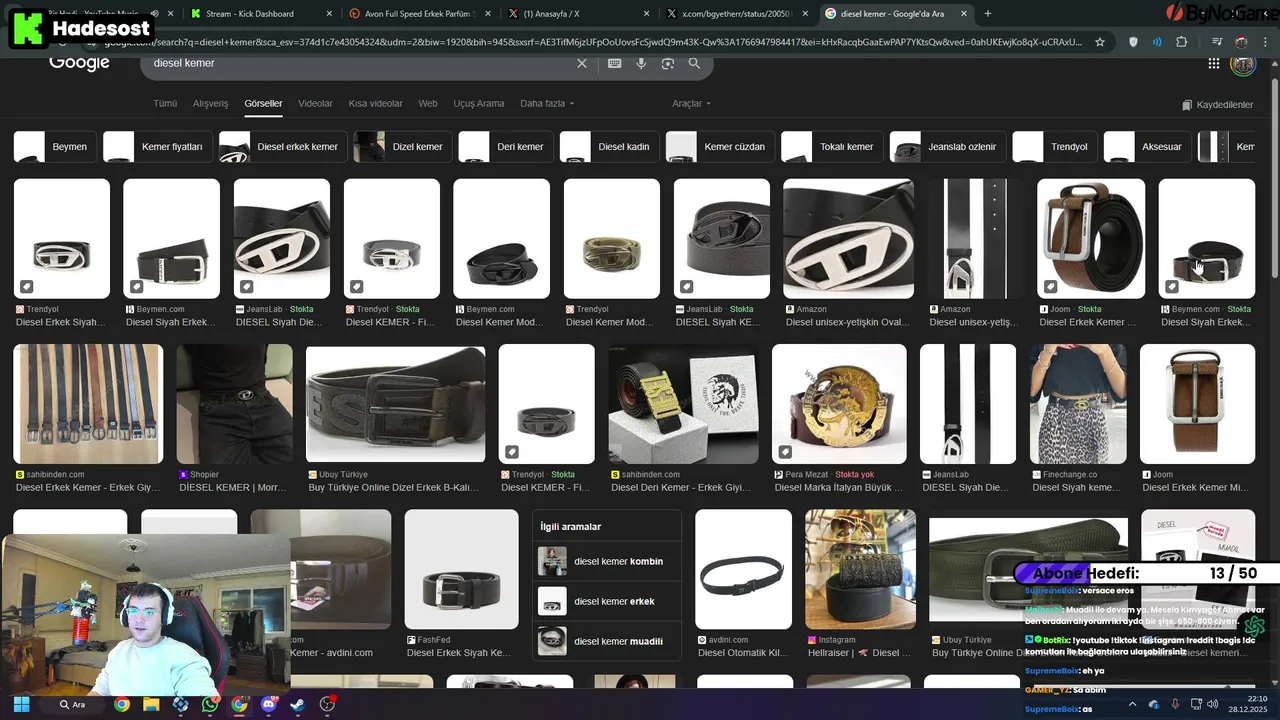Open Steam from the taskbar
1280x720 pixels.
[x=297, y=704]
